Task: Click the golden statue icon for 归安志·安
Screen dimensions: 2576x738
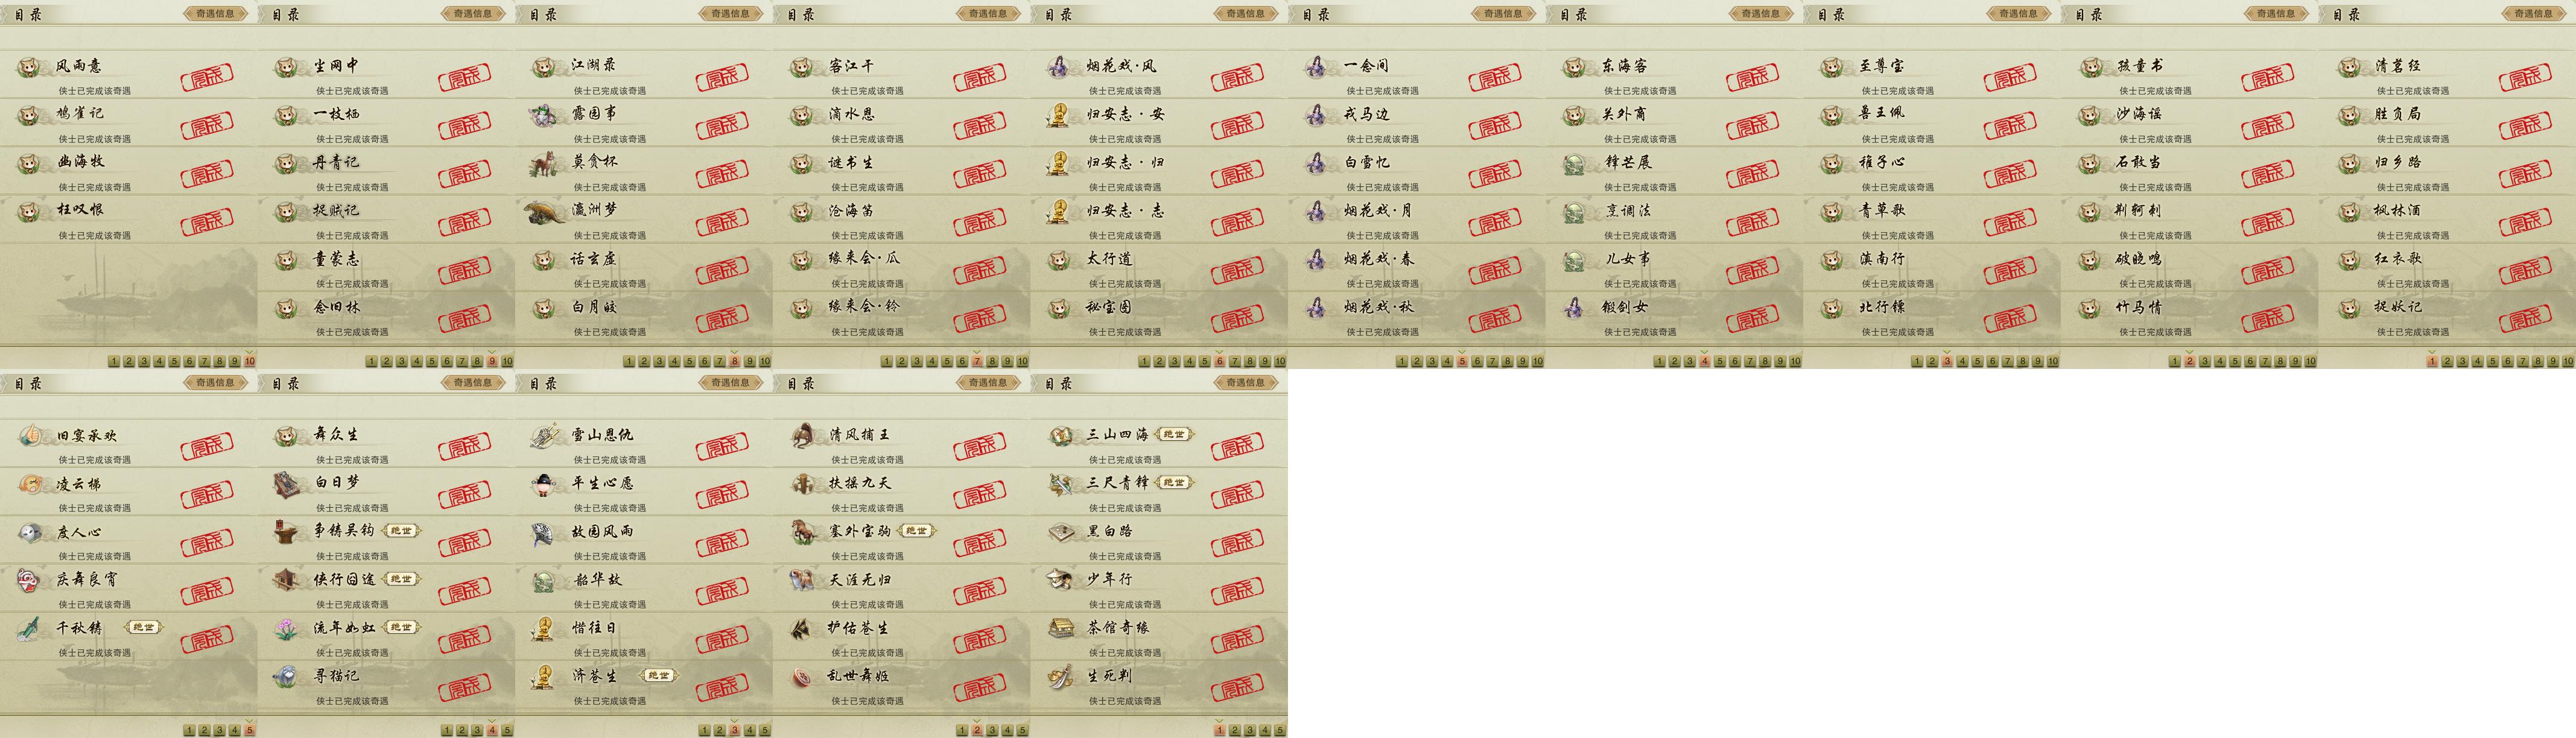Action: tap(1059, 114)
